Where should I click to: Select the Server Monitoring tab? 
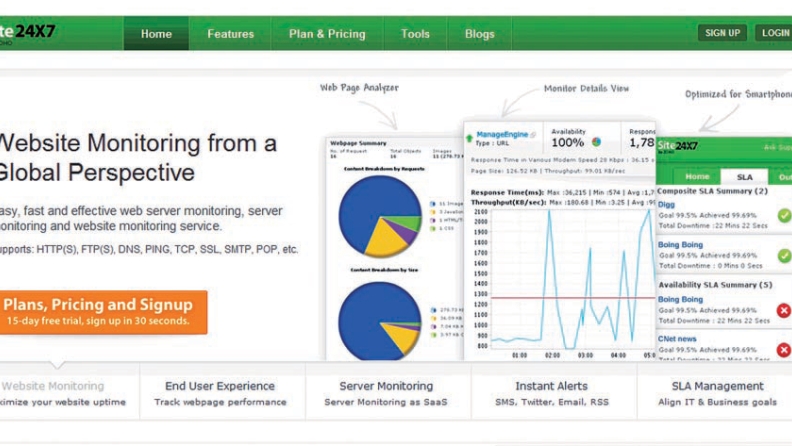tap(386, 393)
